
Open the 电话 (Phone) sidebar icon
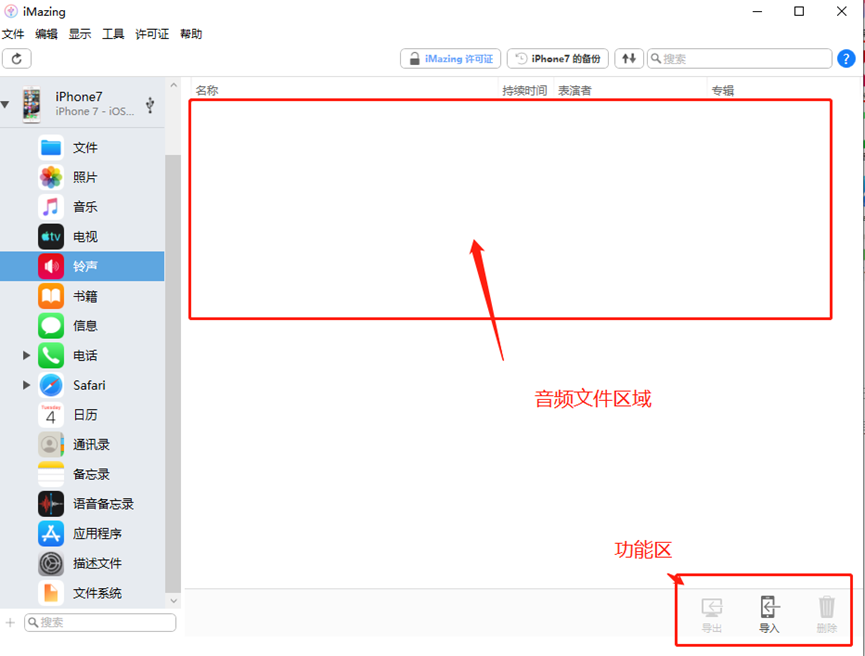click(x=51, y=356)
